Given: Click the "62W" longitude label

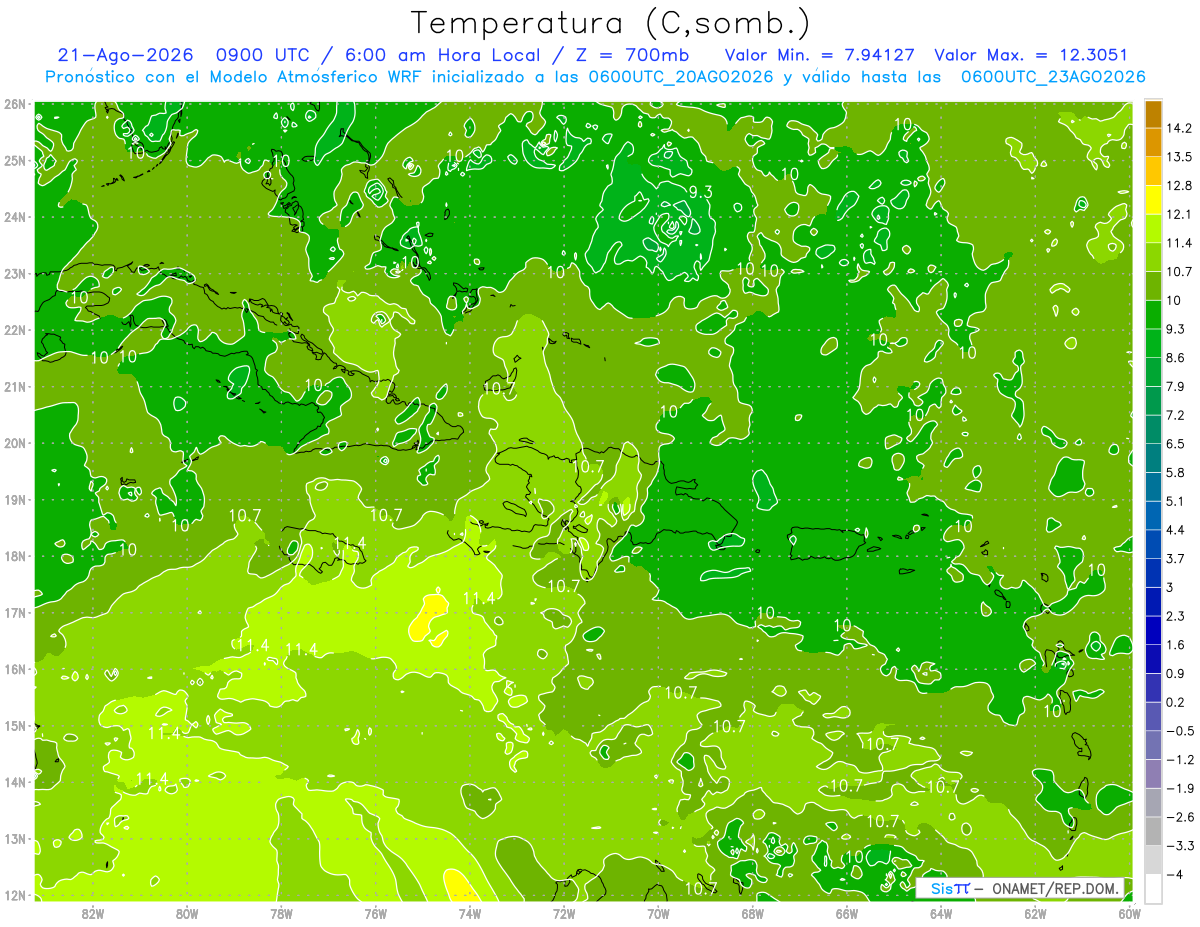Looking at the screenshot, I should point(1035,914).
